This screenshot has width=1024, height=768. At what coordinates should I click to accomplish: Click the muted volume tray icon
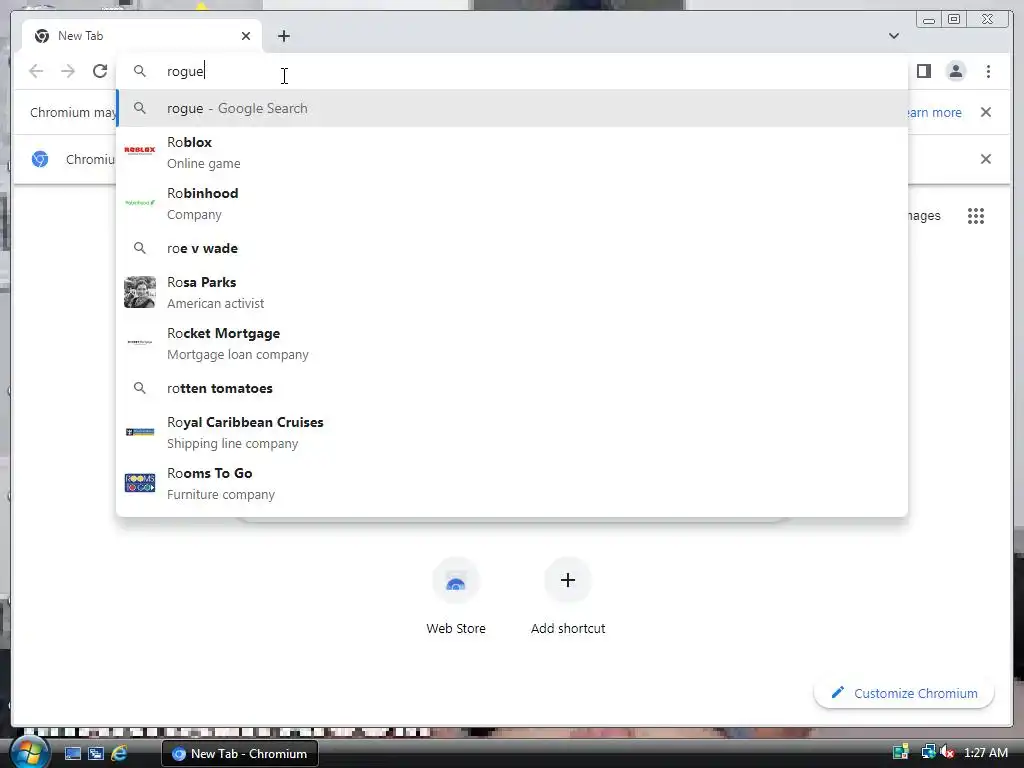pyautogui.click(x=948, y=752)
